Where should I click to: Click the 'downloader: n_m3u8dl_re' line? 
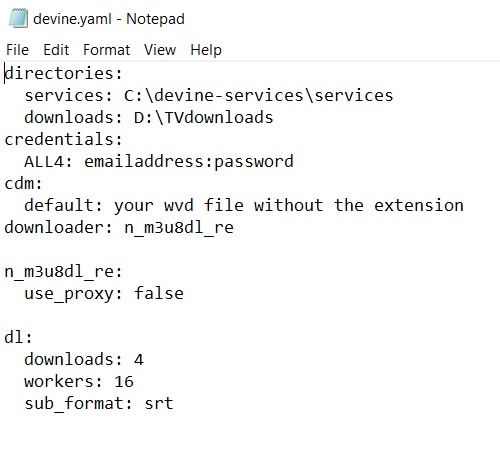point(119,228)
